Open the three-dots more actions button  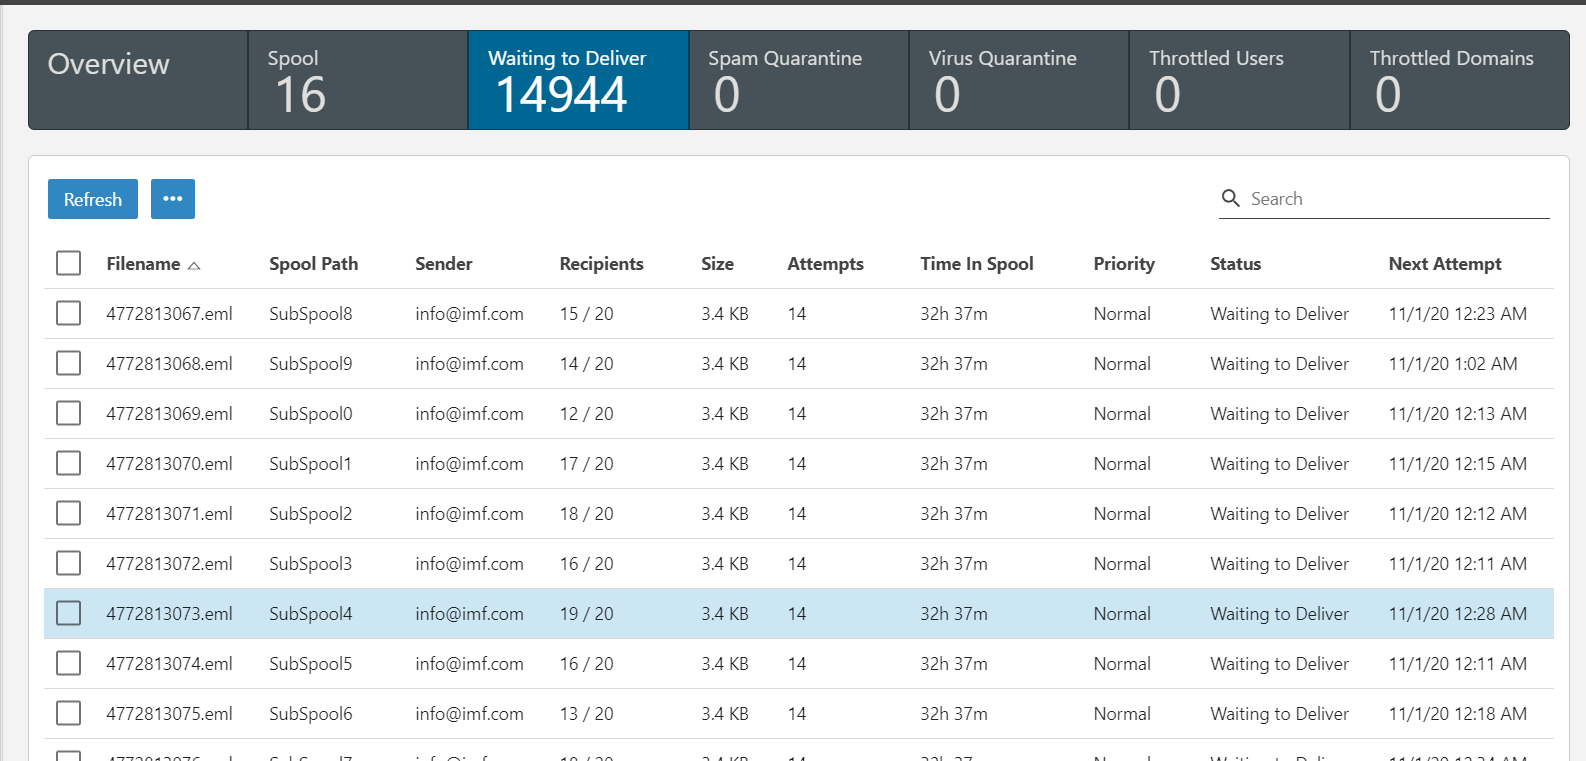(173, 199)
